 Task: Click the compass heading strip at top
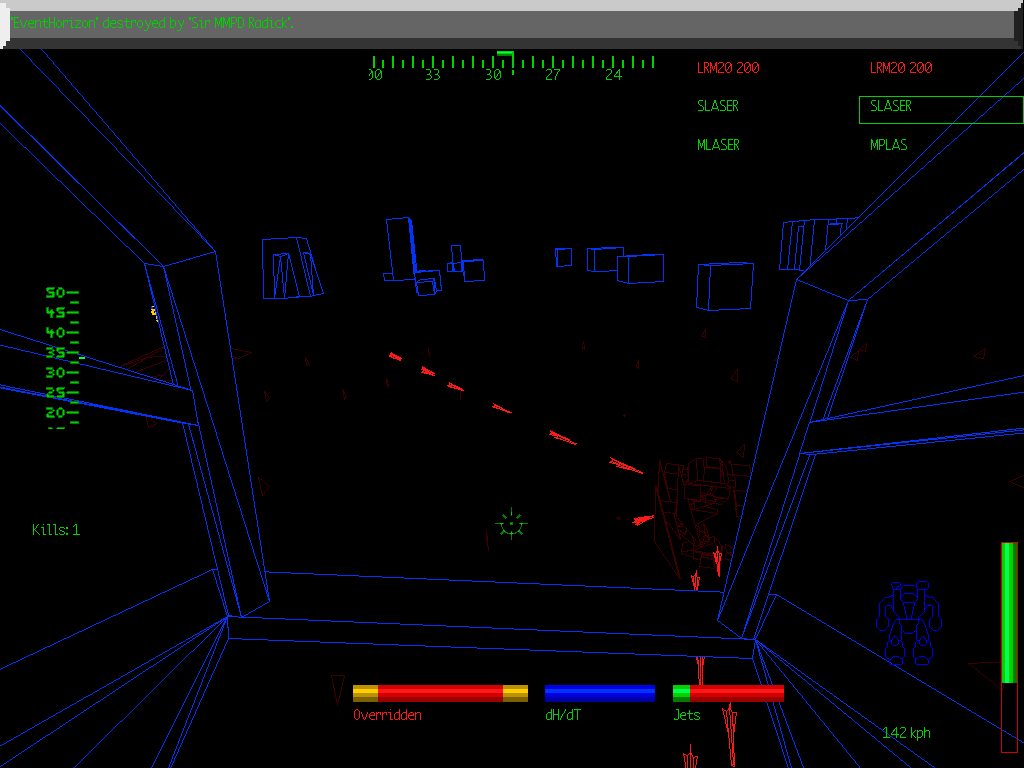coord(510,67)
